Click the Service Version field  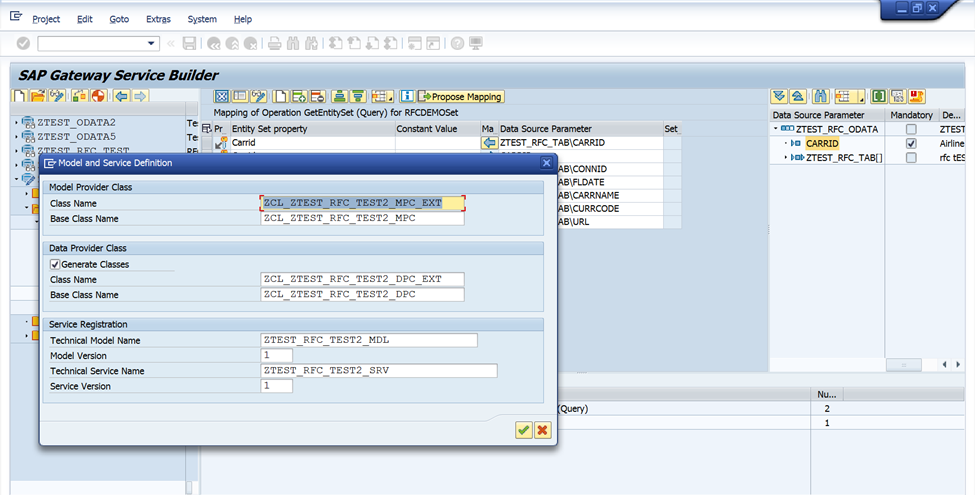coord(277,386)
